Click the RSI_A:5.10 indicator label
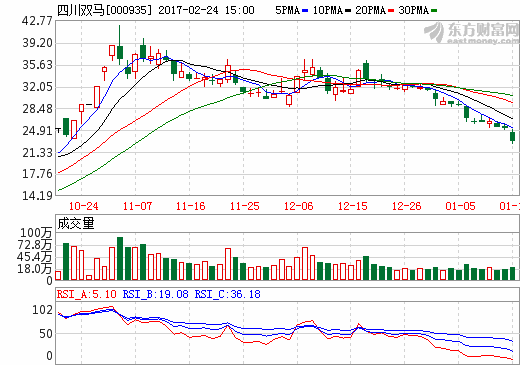Image resolution: width=520 pixels, height=365 pixels. [x=86, y=294]
